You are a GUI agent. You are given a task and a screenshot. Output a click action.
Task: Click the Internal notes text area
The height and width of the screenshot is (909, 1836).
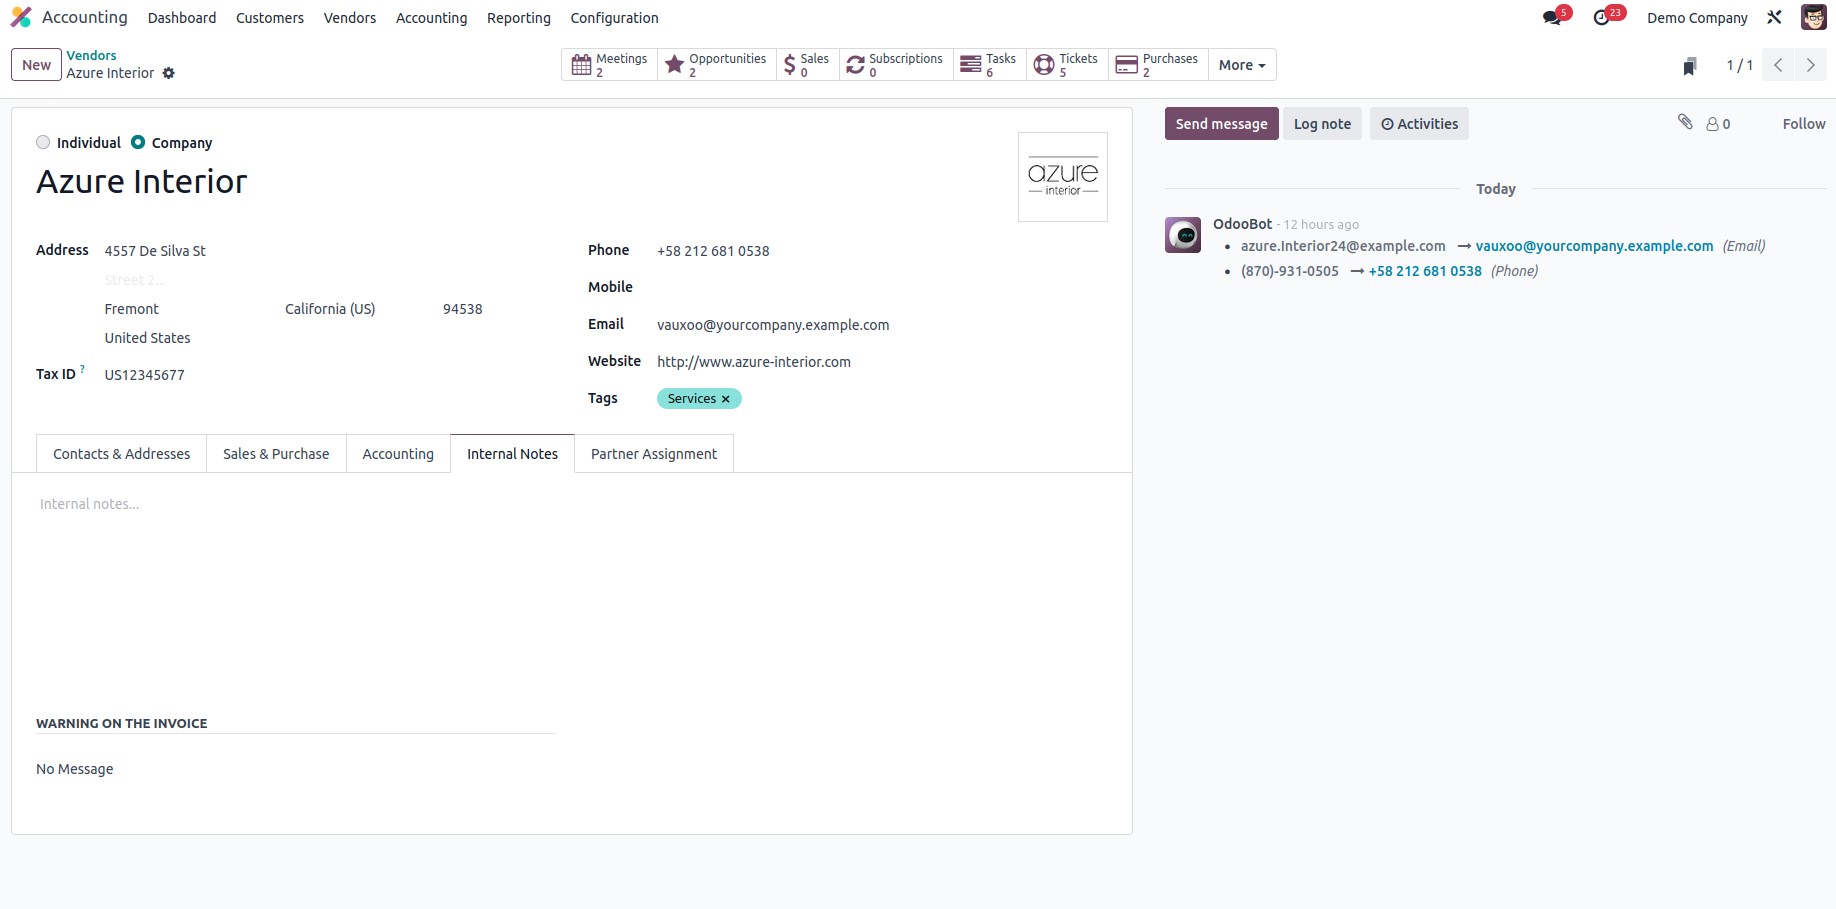(572, 505)
